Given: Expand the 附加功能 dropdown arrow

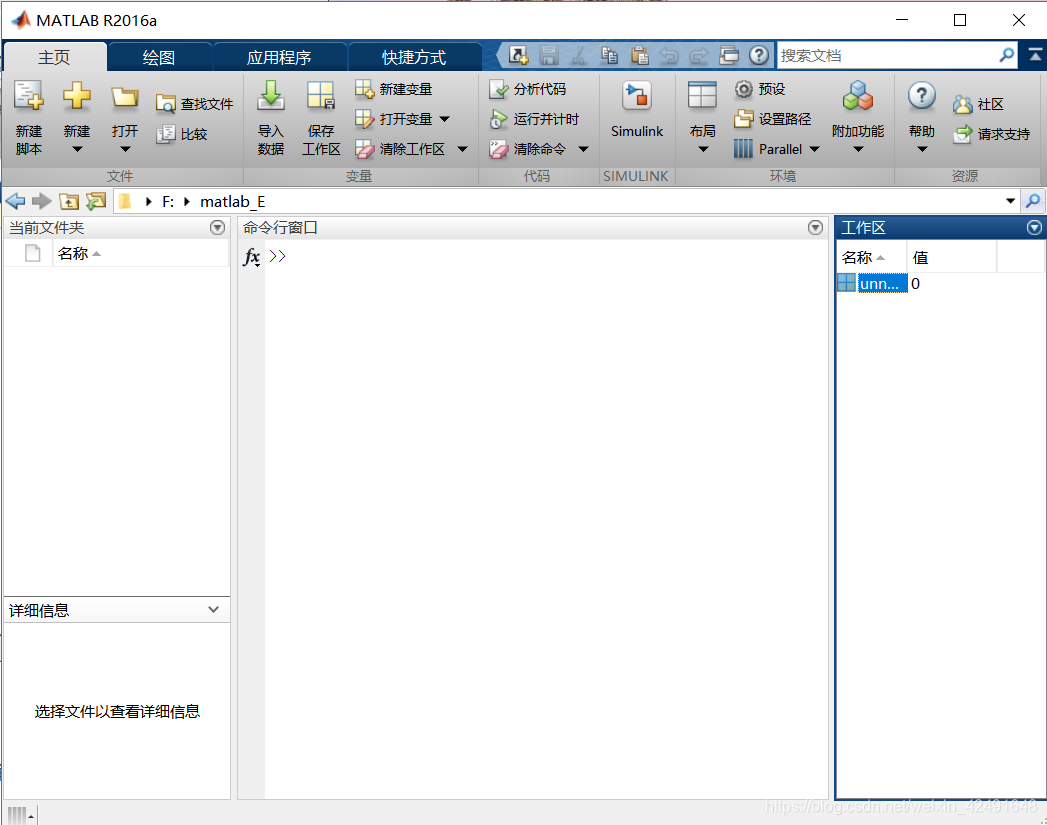Looking at the screenshot, I should [x=858, y=149].
